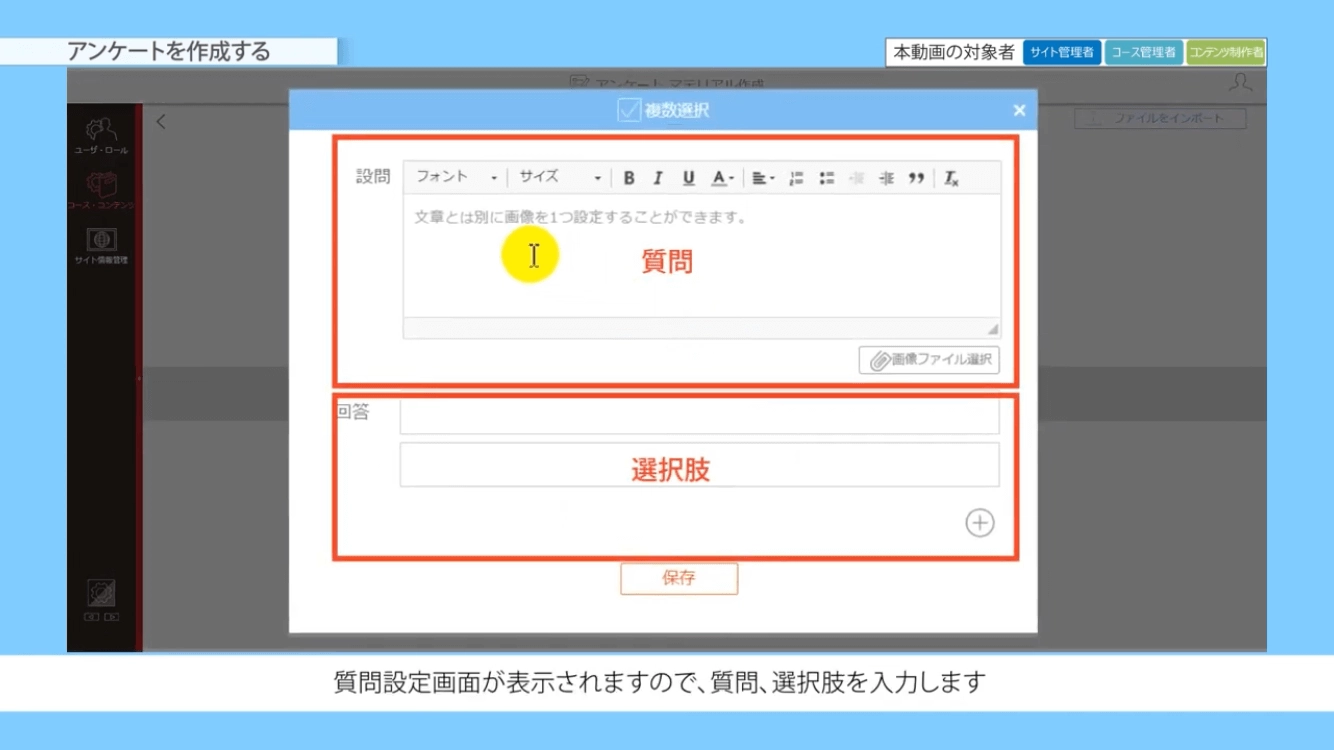This screenshot has width=1334, height=750.
Task: Insert a numbered list
Action: (796, 178)
